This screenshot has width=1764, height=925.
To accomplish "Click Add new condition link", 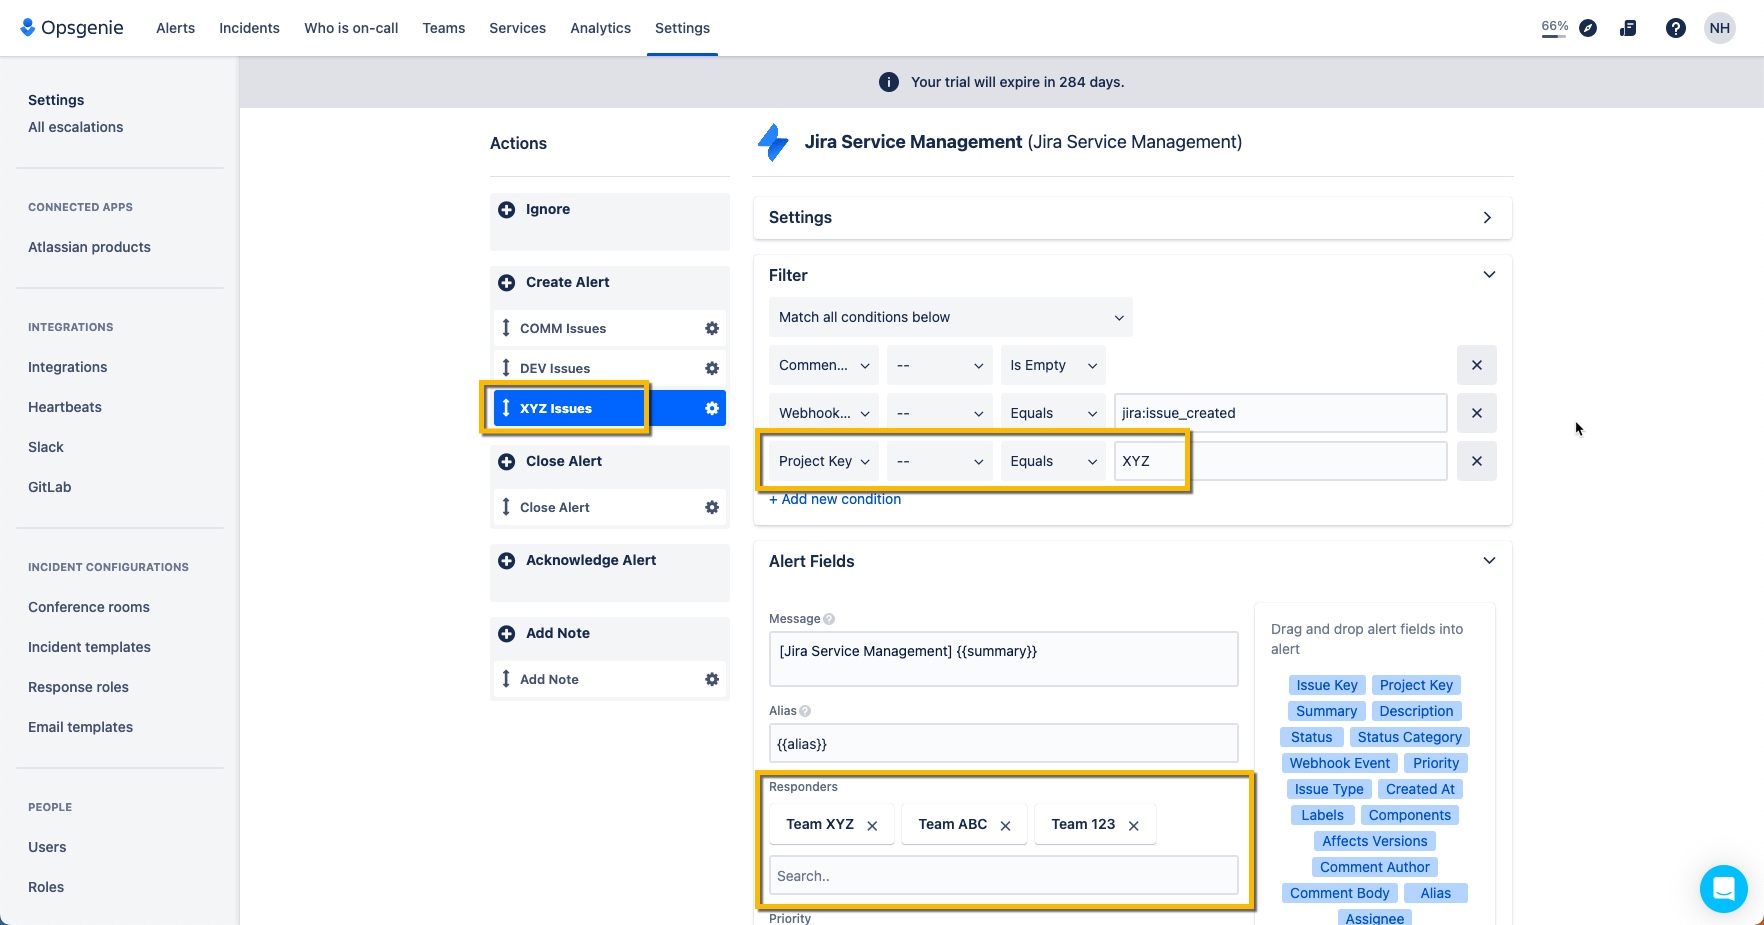I will 835,499.
